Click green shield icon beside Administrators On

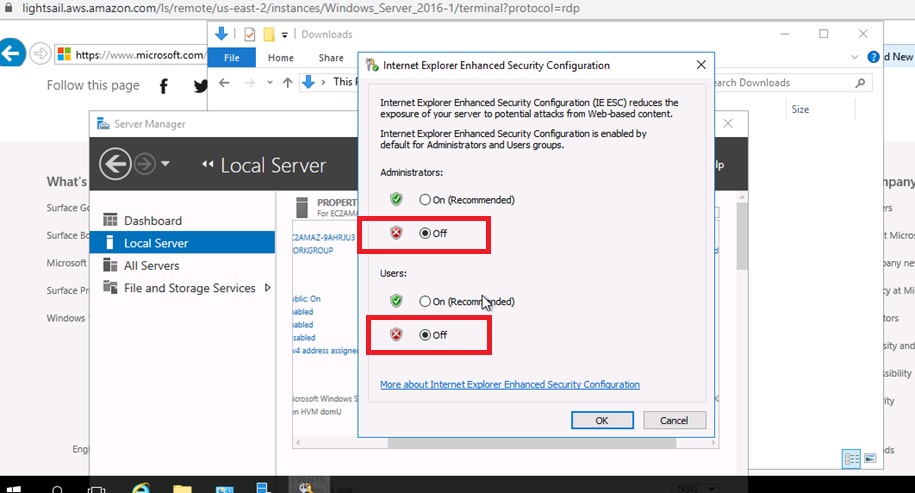(396, 200)
